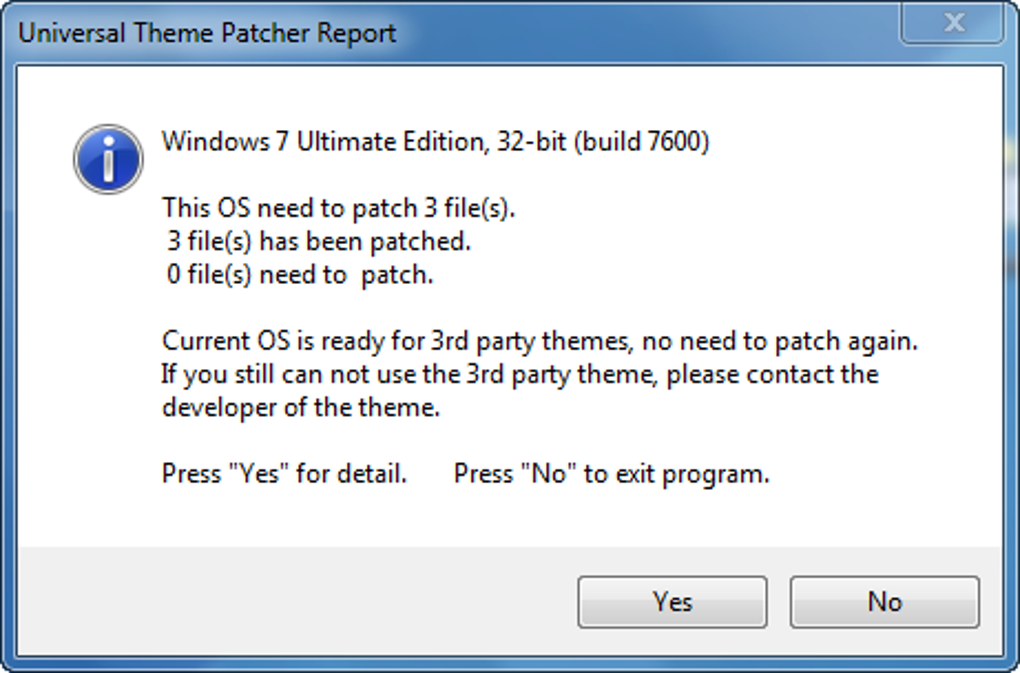
Task: Close the Universal Theme Patcher Report dialog
Action: 953,24
